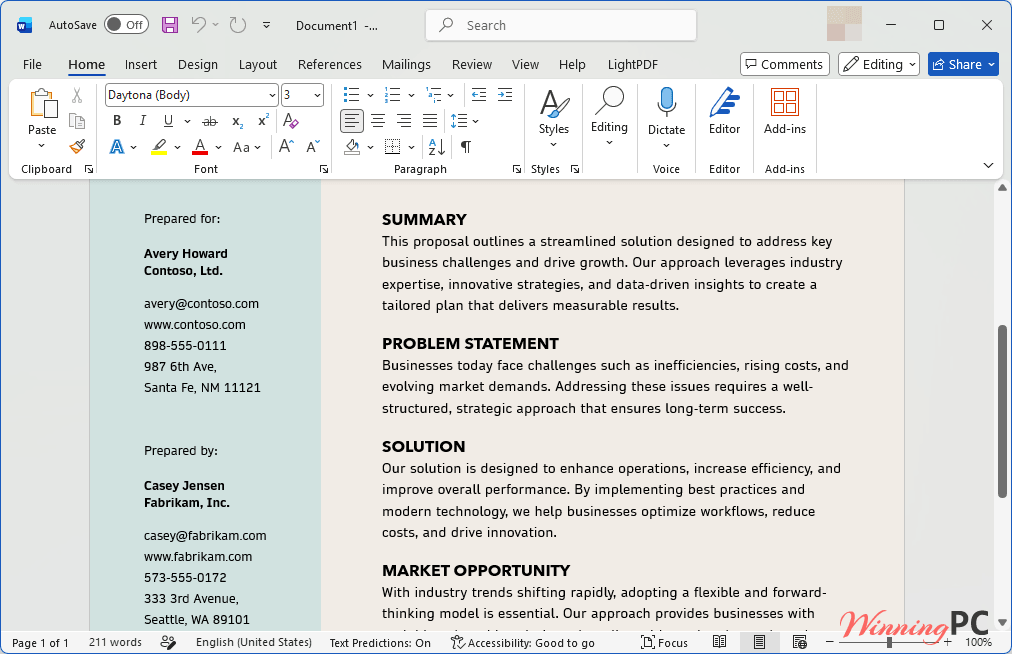1012x654 pixels.
Task: Click the zoom slider in status bar
Action: click(x=889, y=642)
